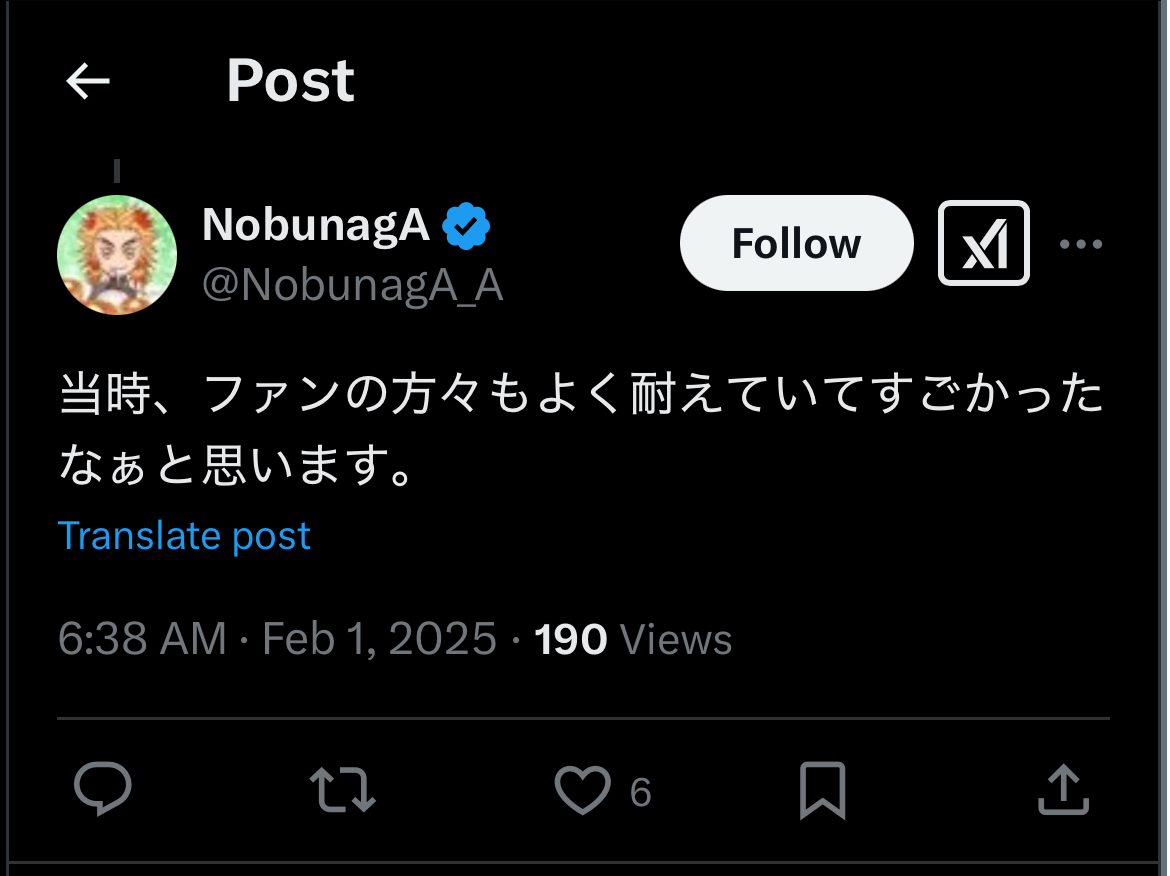Open the three-dot more options menu
Viewport: 1170px width, 876px height.
(1080, 243)
